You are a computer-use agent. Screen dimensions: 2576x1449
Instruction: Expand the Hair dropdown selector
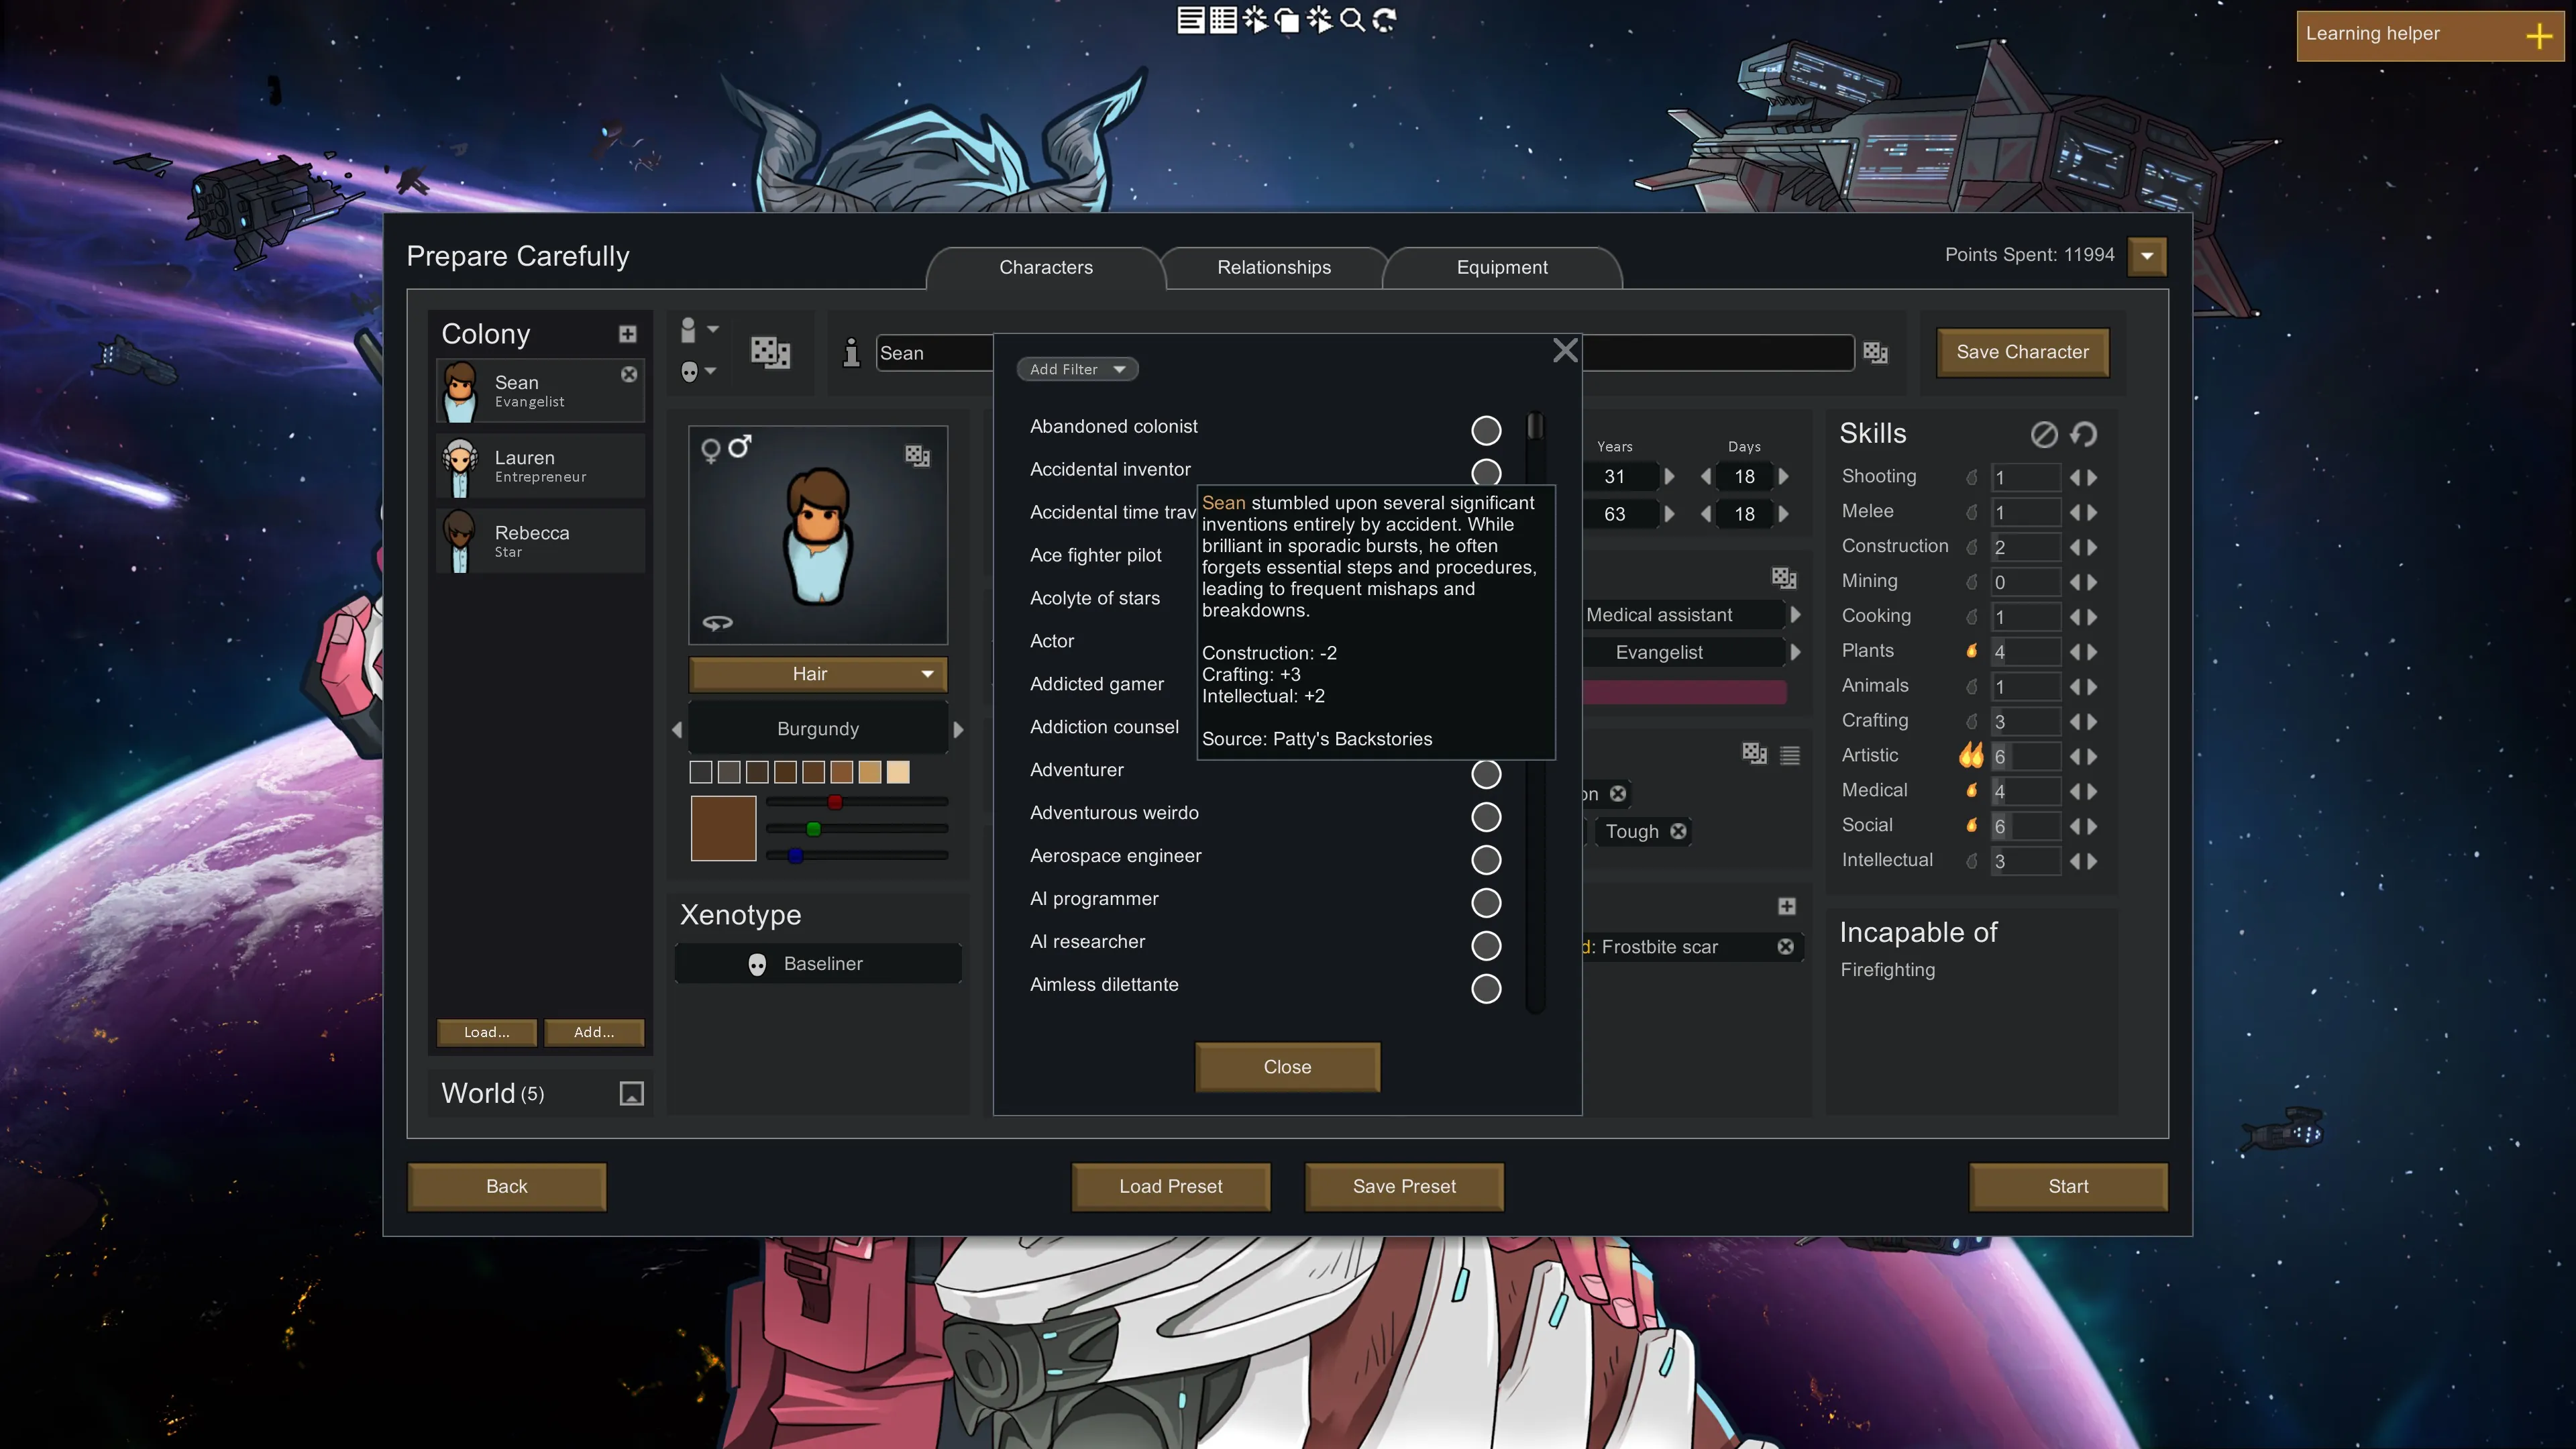click(x=817, y=674)
